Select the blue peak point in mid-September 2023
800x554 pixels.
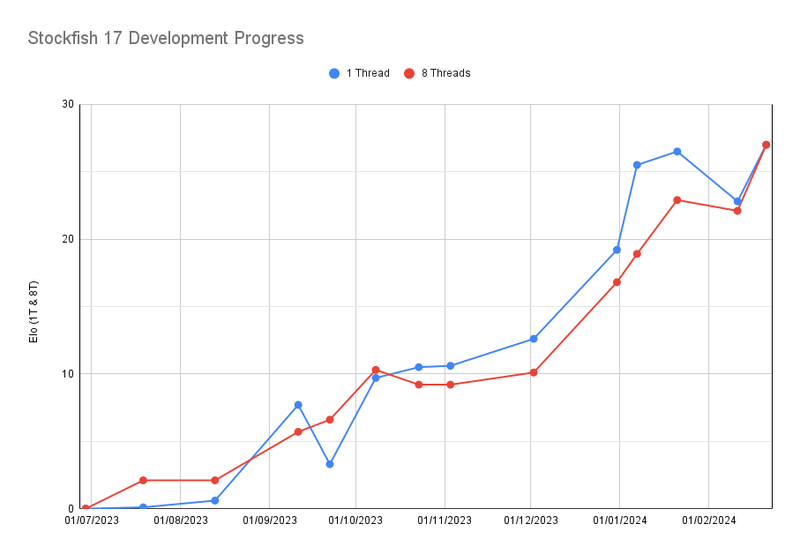coord(298,405)
